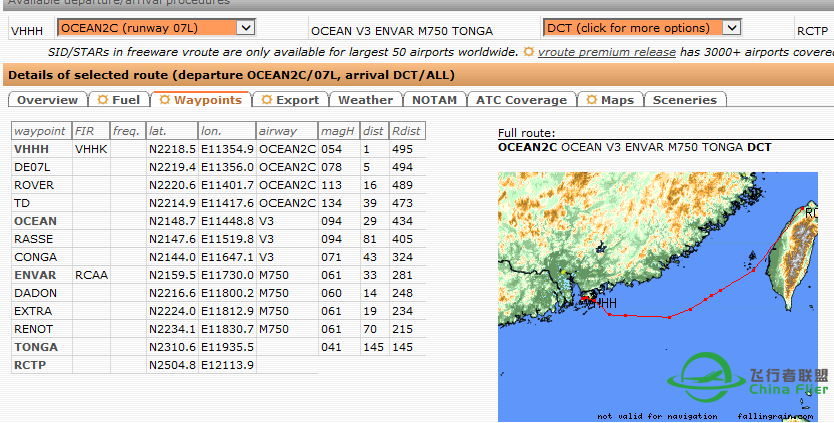Click the Full route text string

click(x=635, y=147)
